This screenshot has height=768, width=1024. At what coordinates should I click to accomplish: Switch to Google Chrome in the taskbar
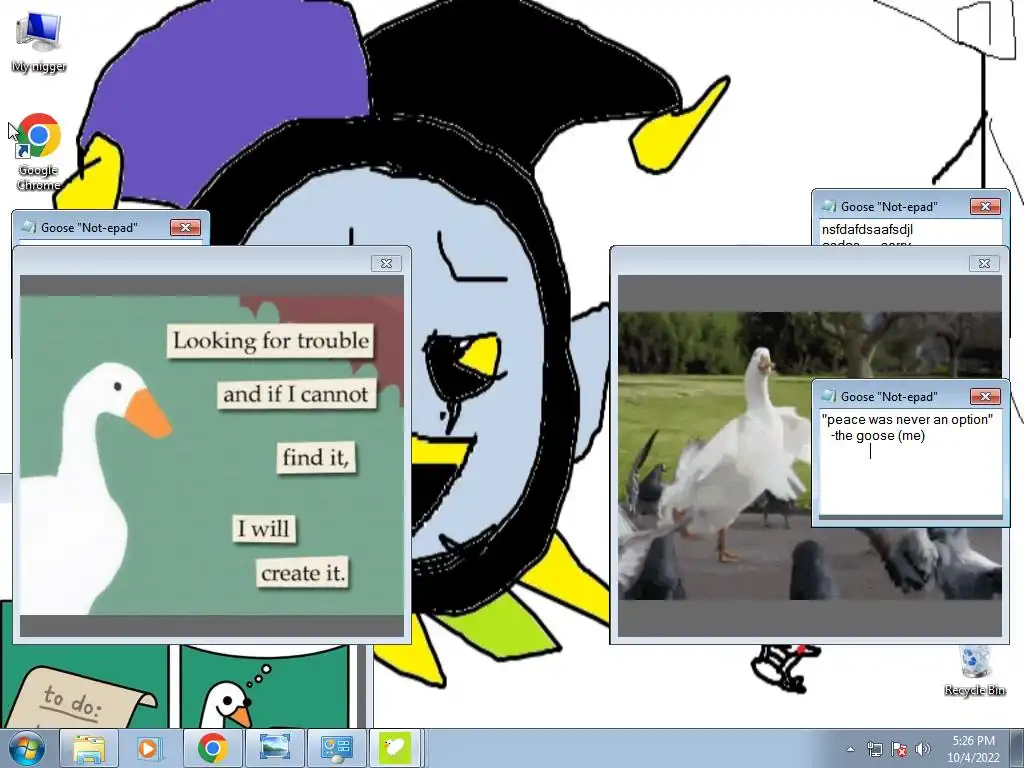click(x=212, y=748)
